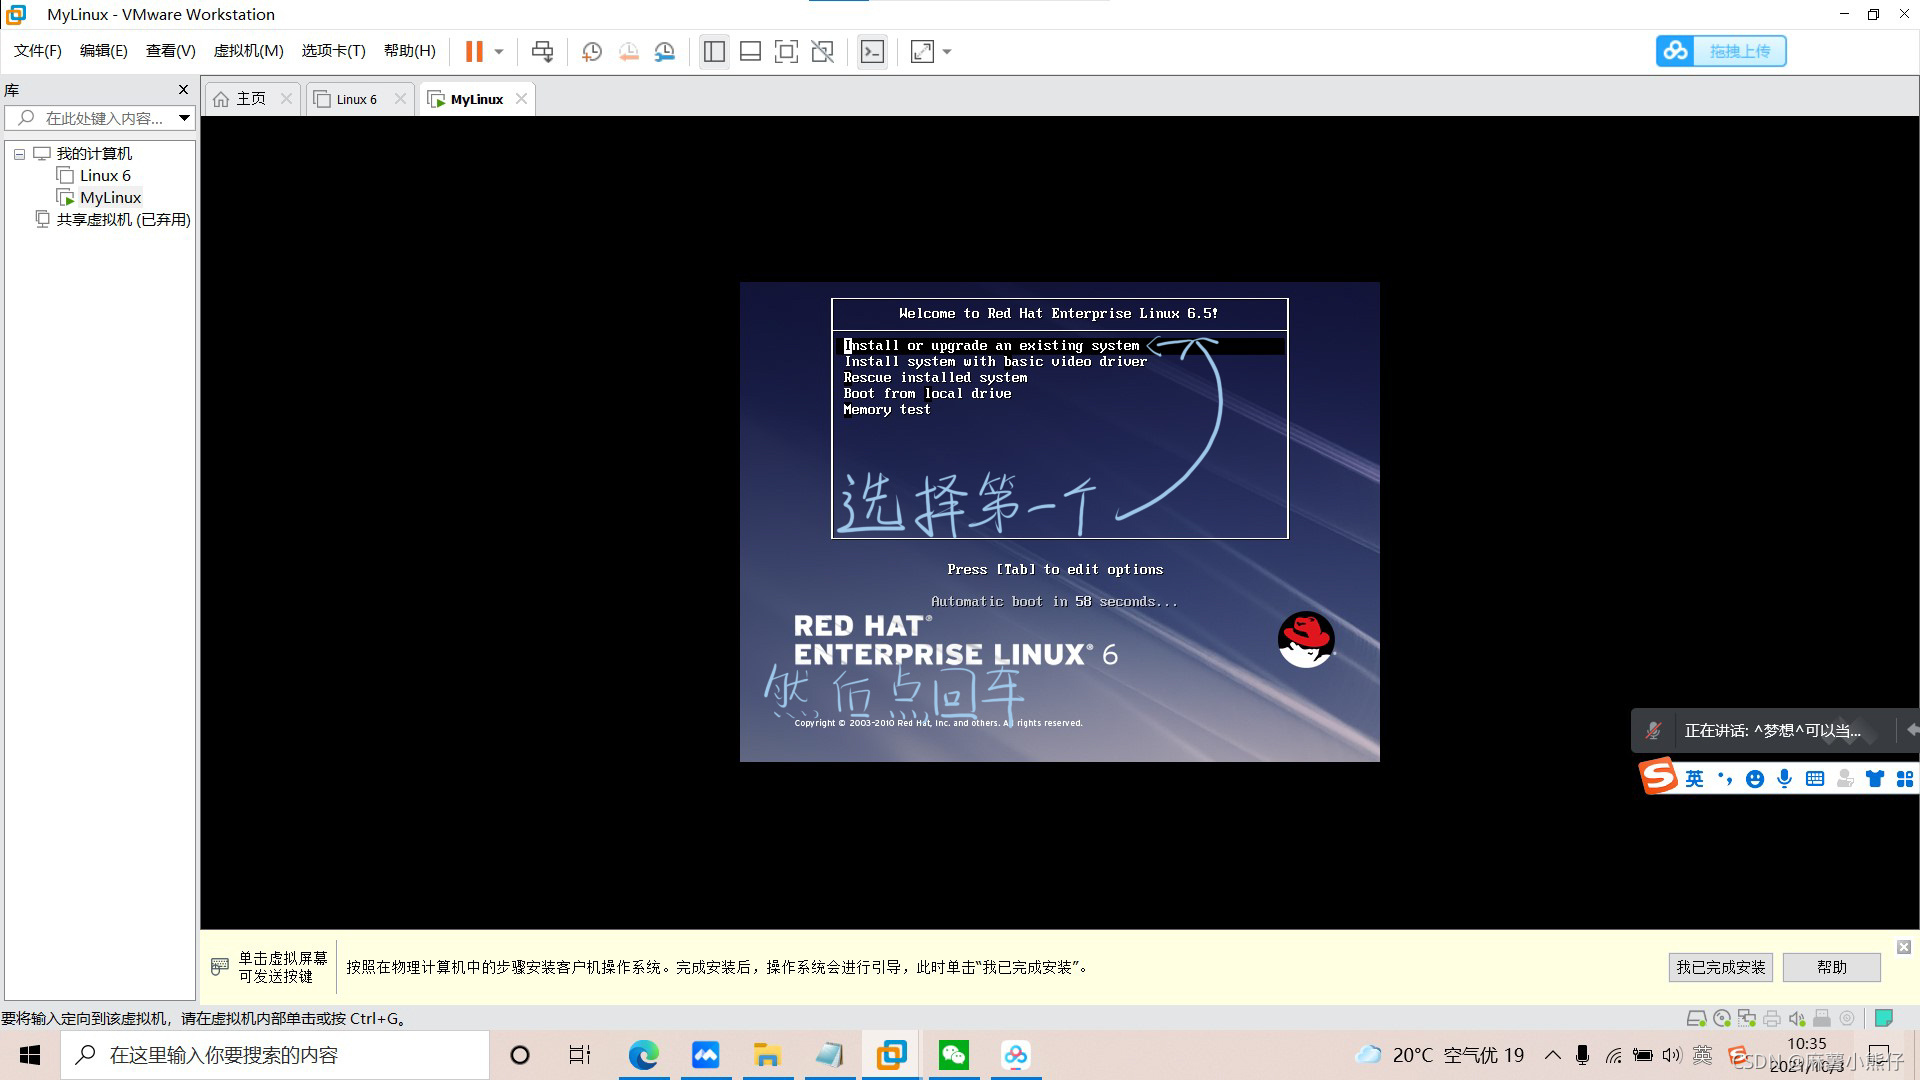
Task: Toggle the thumbnail bar view
Action: click(750, 51)
